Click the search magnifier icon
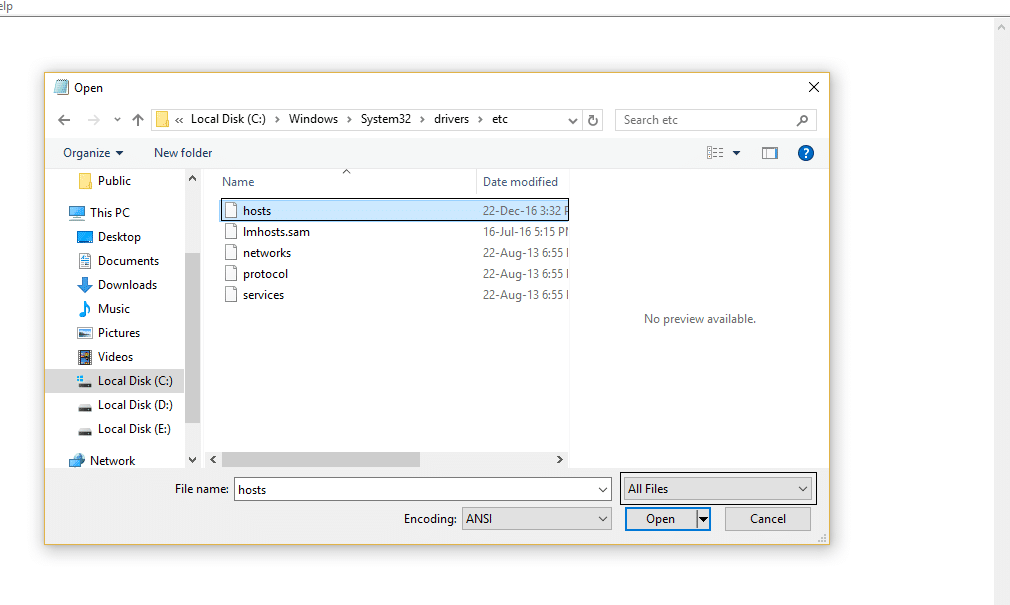Screen dimensions: 1010x605 click(802, 120)
